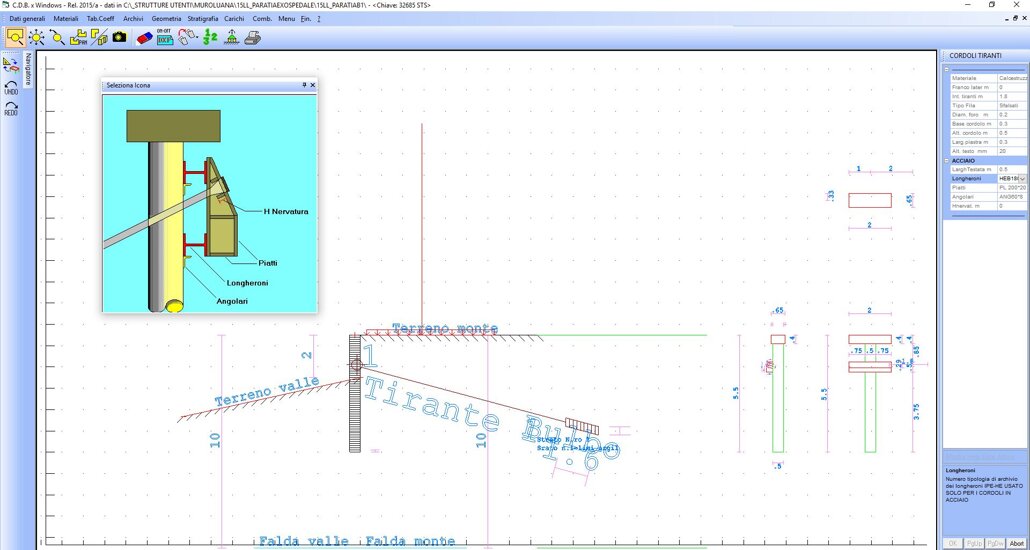Collapse the ACCIAIO property section
The height and width of the screenshot is (550, 1030).
point(947,160)
